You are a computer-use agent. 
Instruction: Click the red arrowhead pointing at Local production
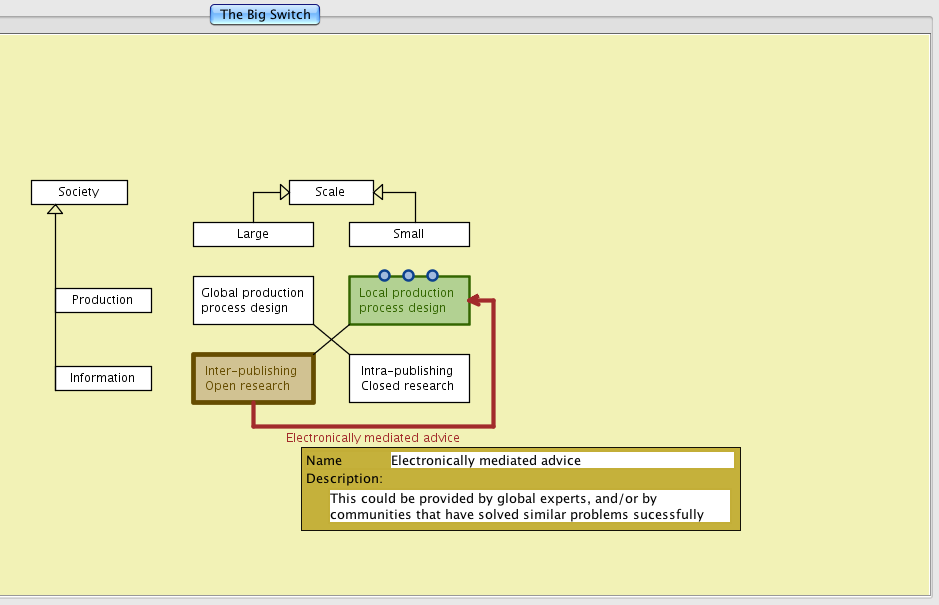click(x=476, y=300)
